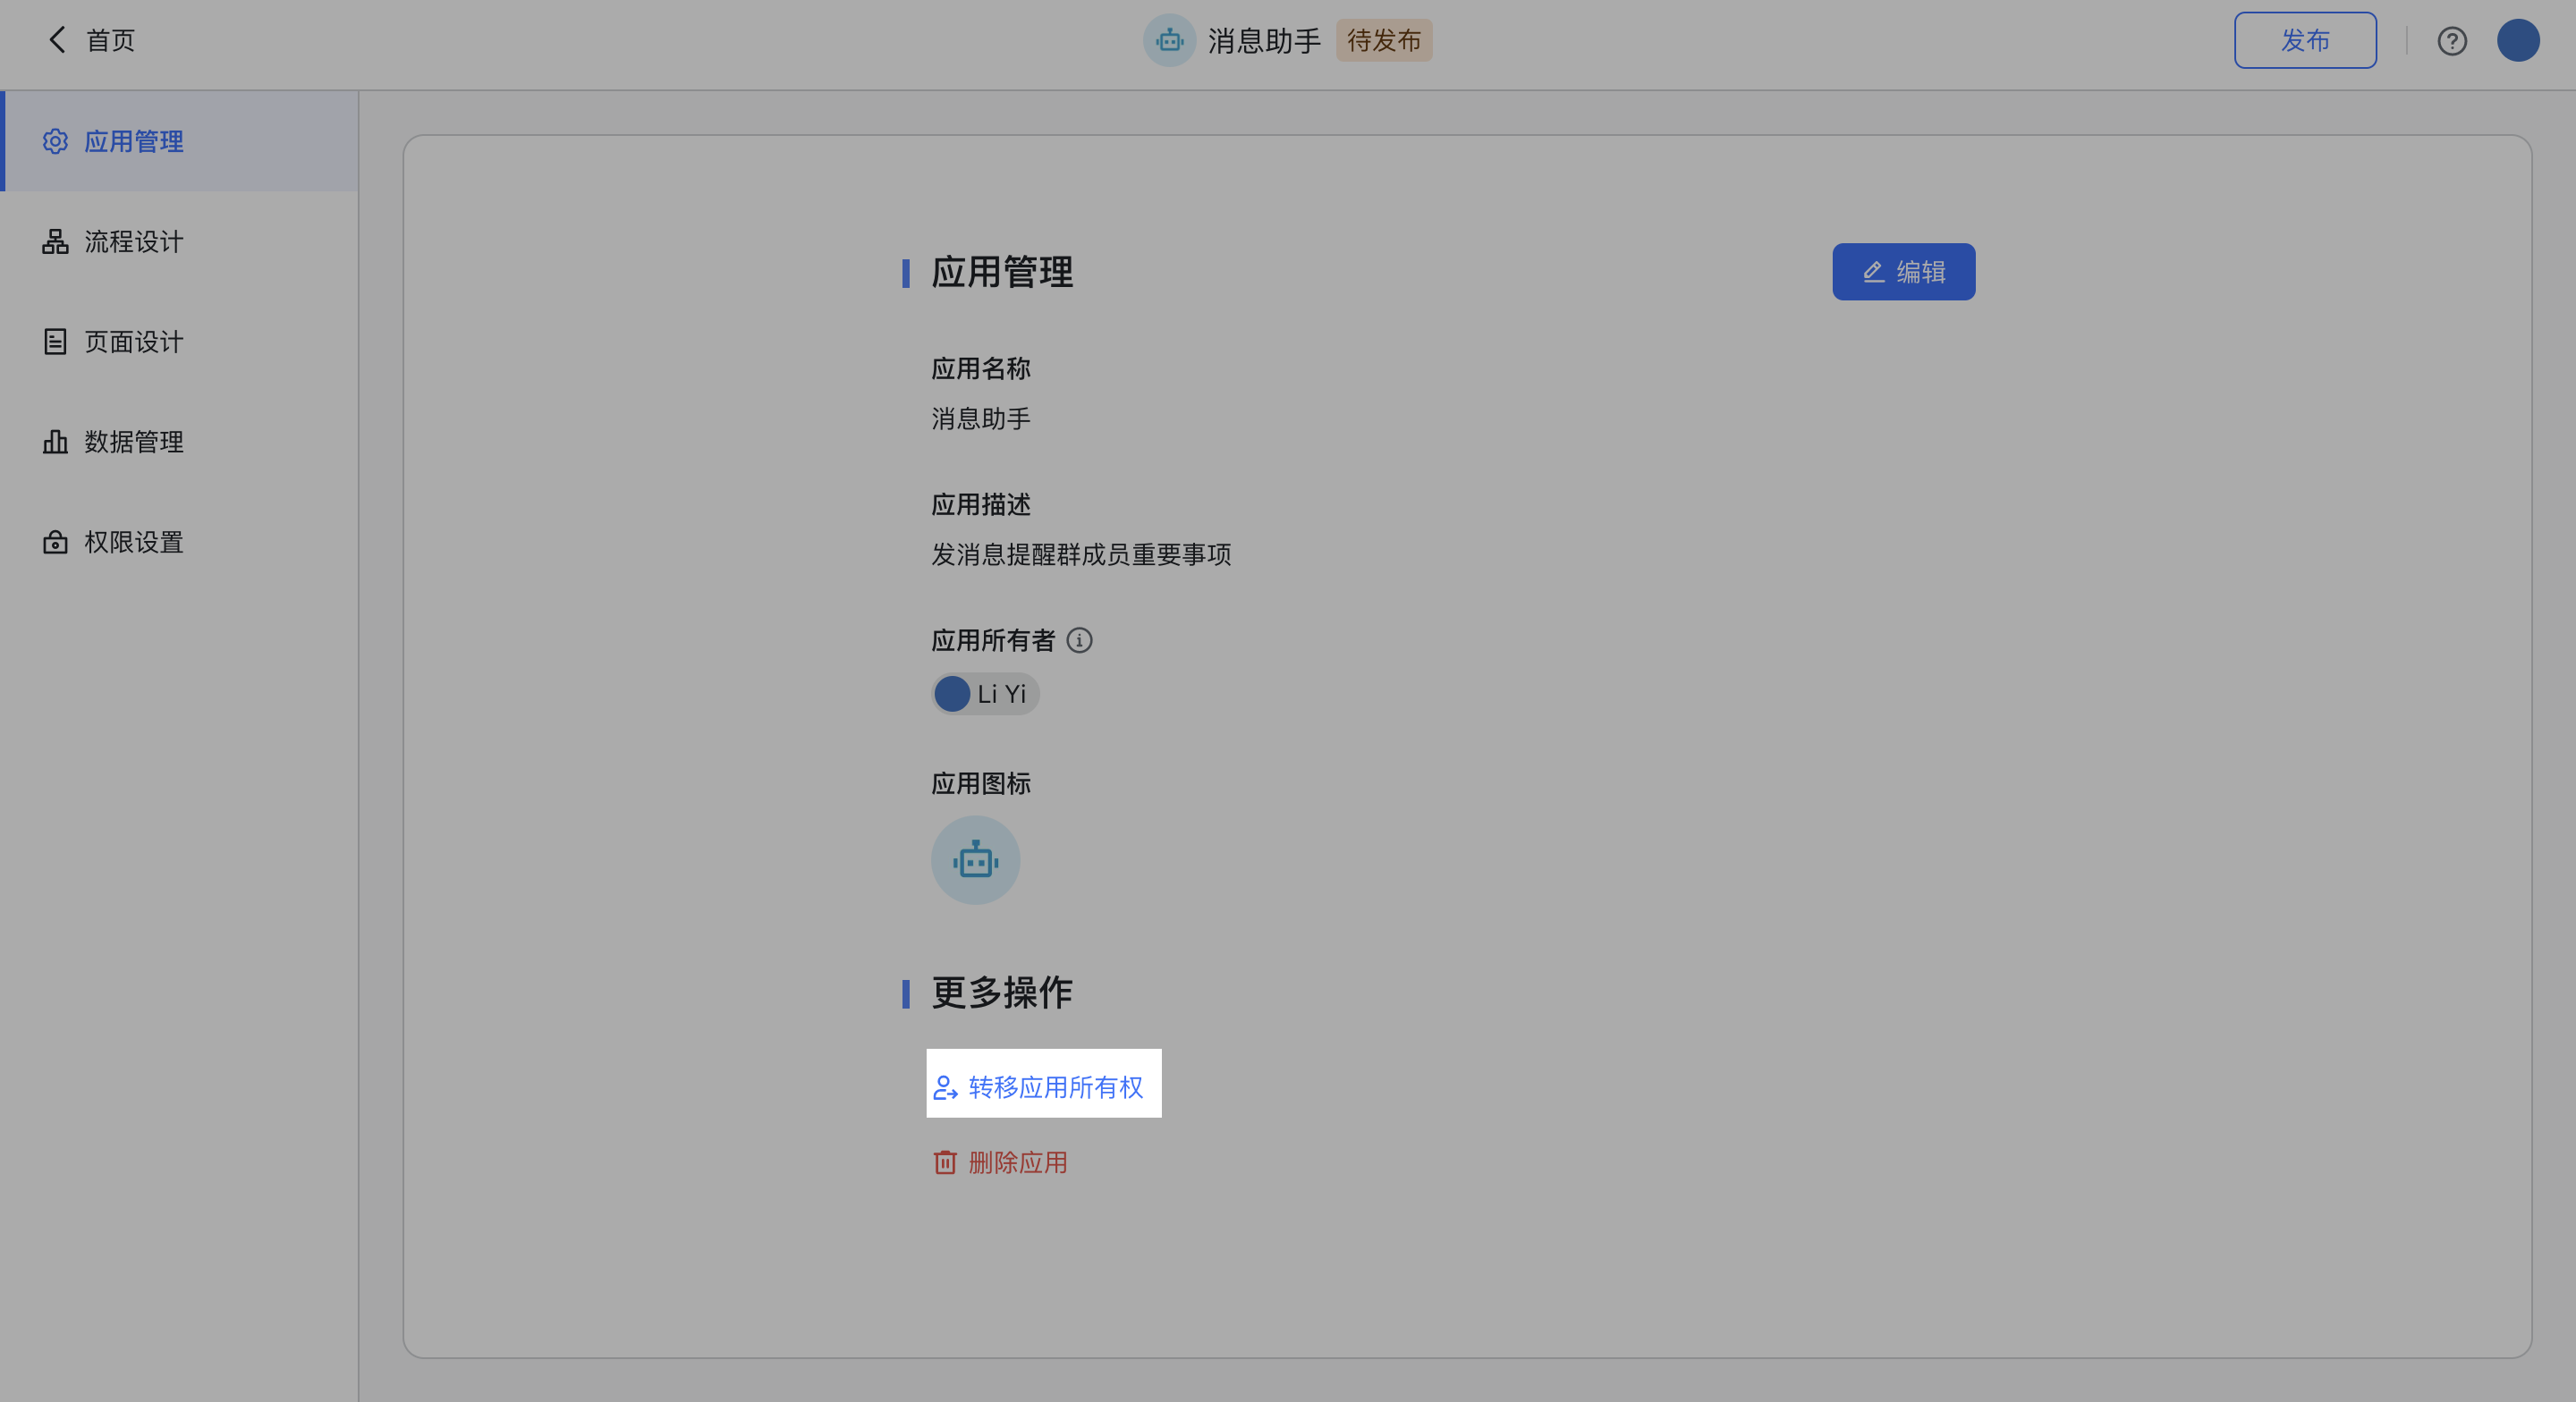Click the 首页 breadcrumb text
The width and height of the screenshot is (2576, 1402).
[x=110, y=41]
